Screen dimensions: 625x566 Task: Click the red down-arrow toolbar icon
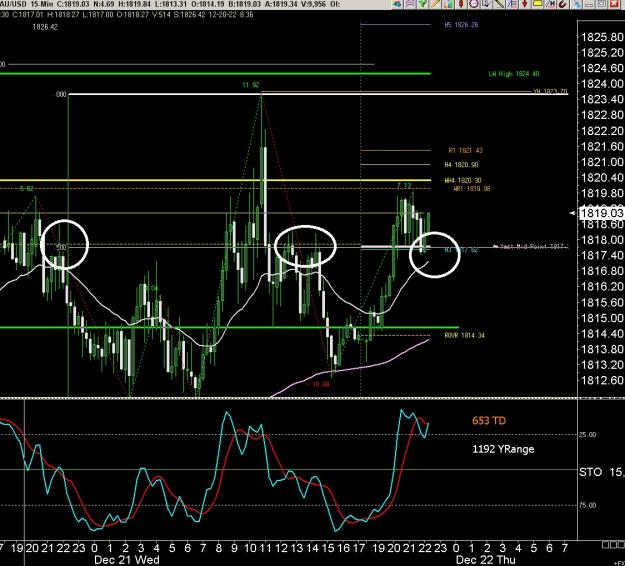pos(525,4)
